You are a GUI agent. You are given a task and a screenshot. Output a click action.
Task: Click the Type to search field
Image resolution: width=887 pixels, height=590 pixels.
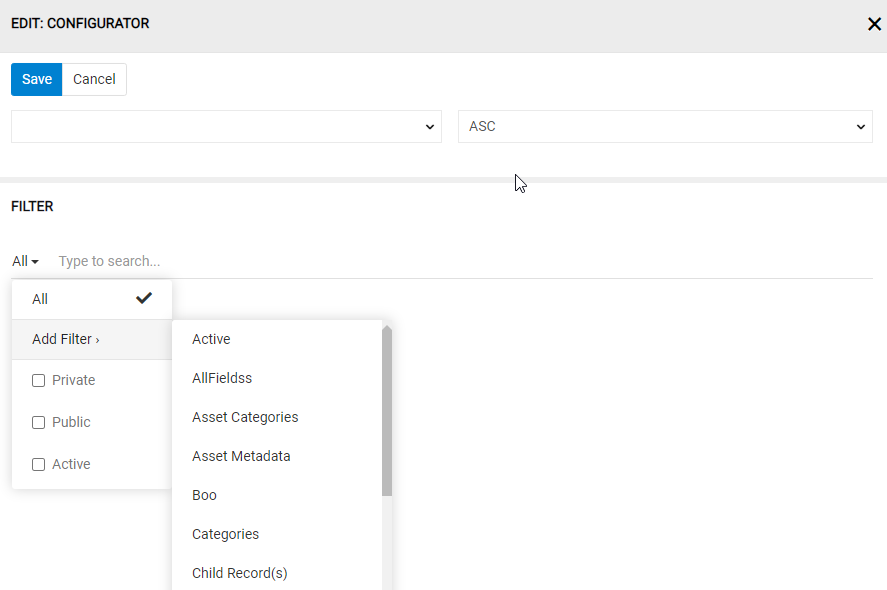[460, 261]
